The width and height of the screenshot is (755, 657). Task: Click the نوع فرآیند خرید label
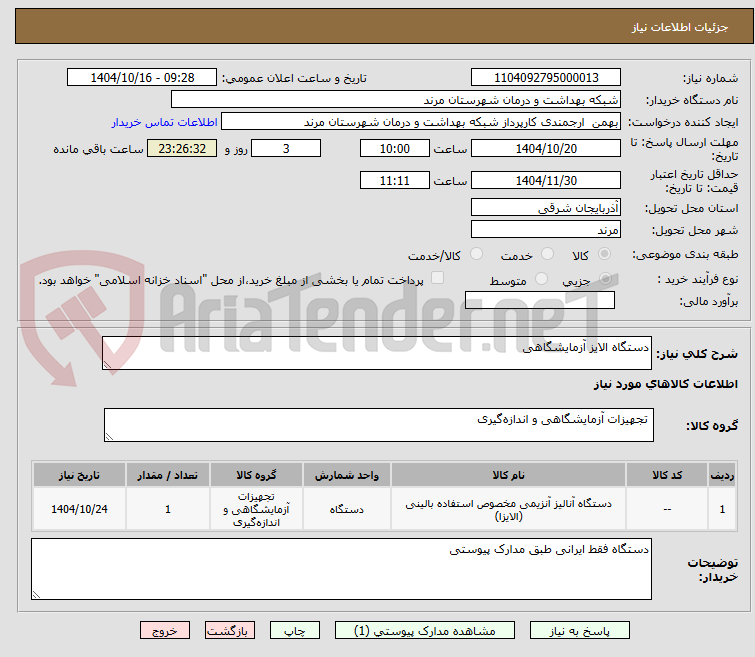pos(698,279)
